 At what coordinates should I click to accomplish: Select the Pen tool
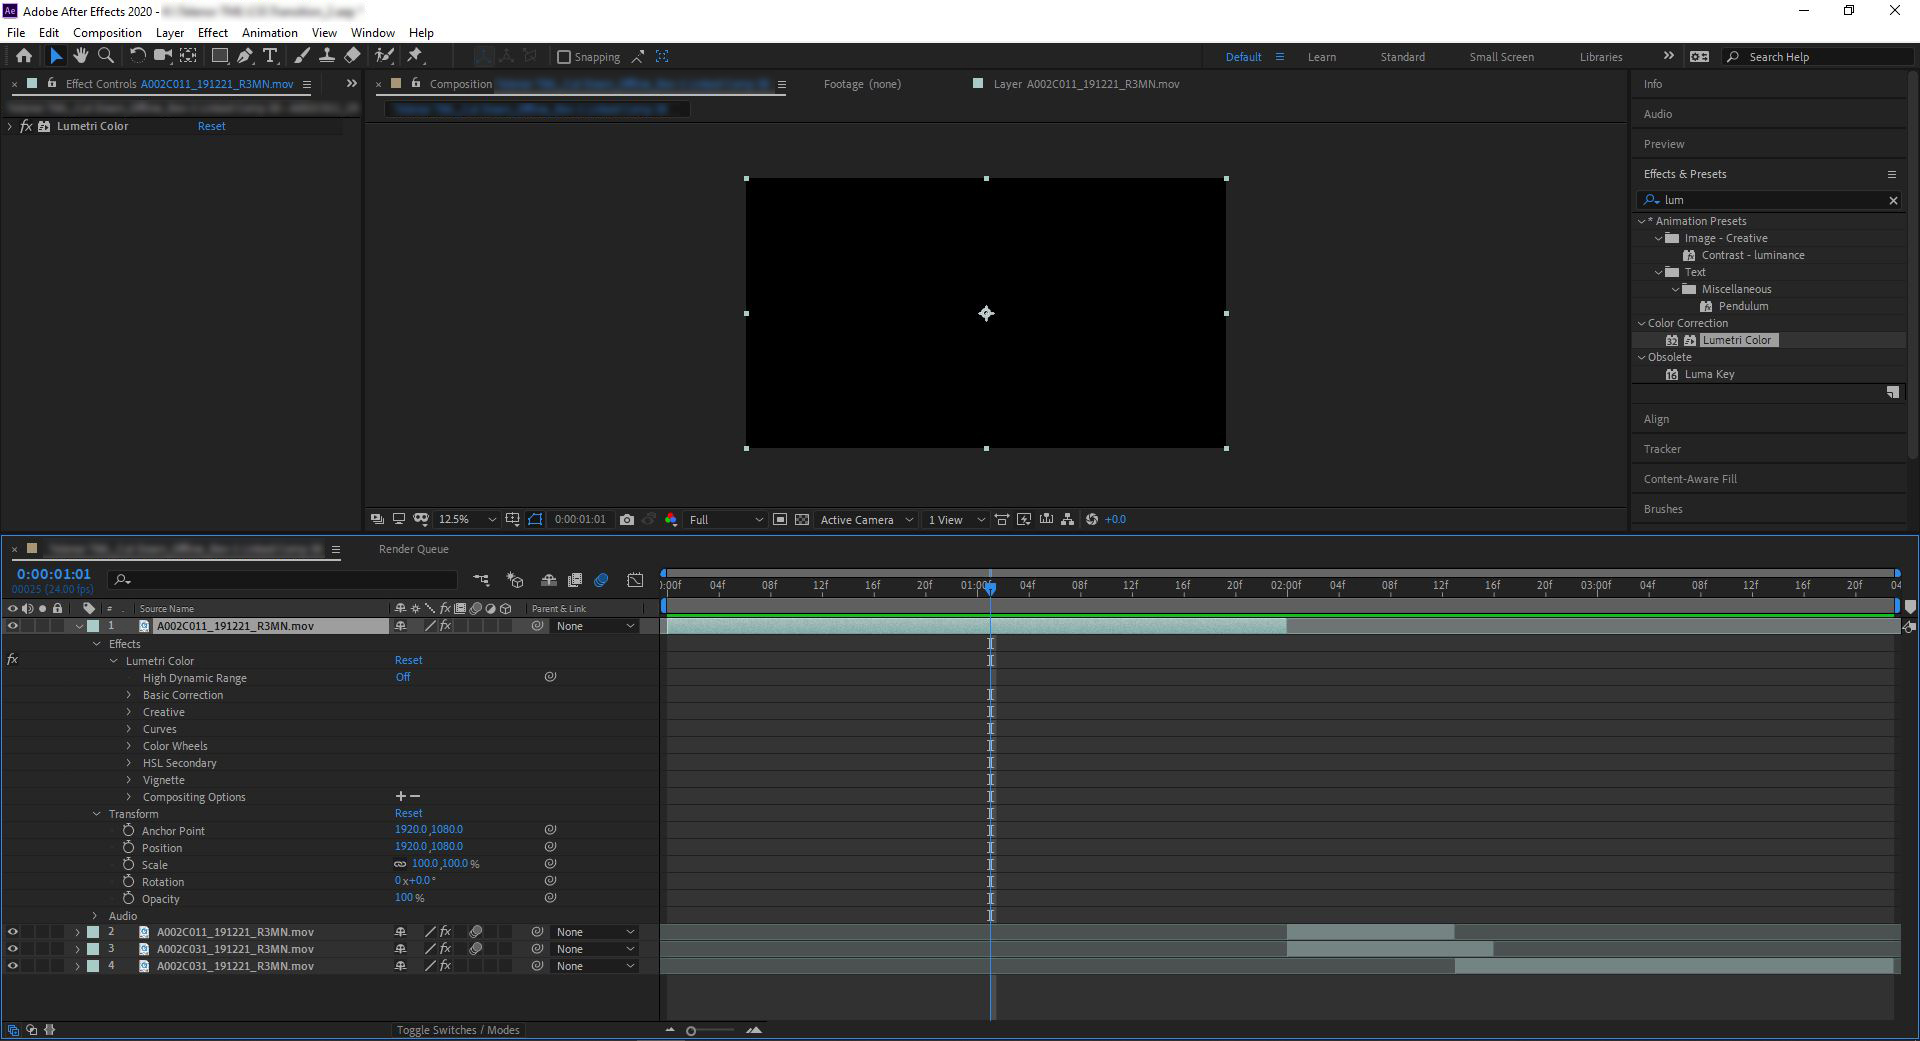(x=245, y=56)
